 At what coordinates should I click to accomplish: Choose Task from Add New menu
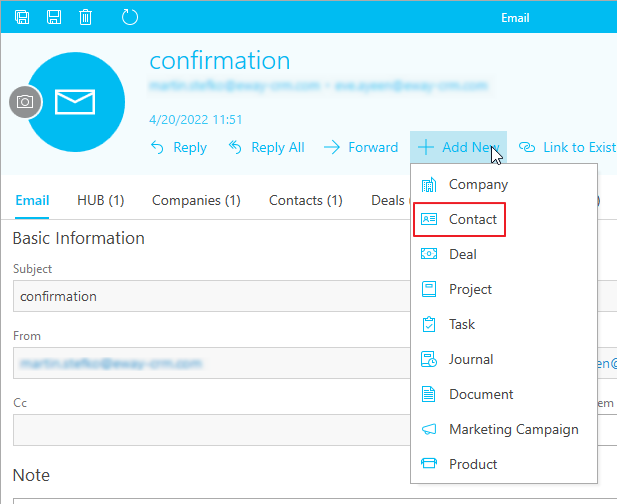click(x=504, y=324)
